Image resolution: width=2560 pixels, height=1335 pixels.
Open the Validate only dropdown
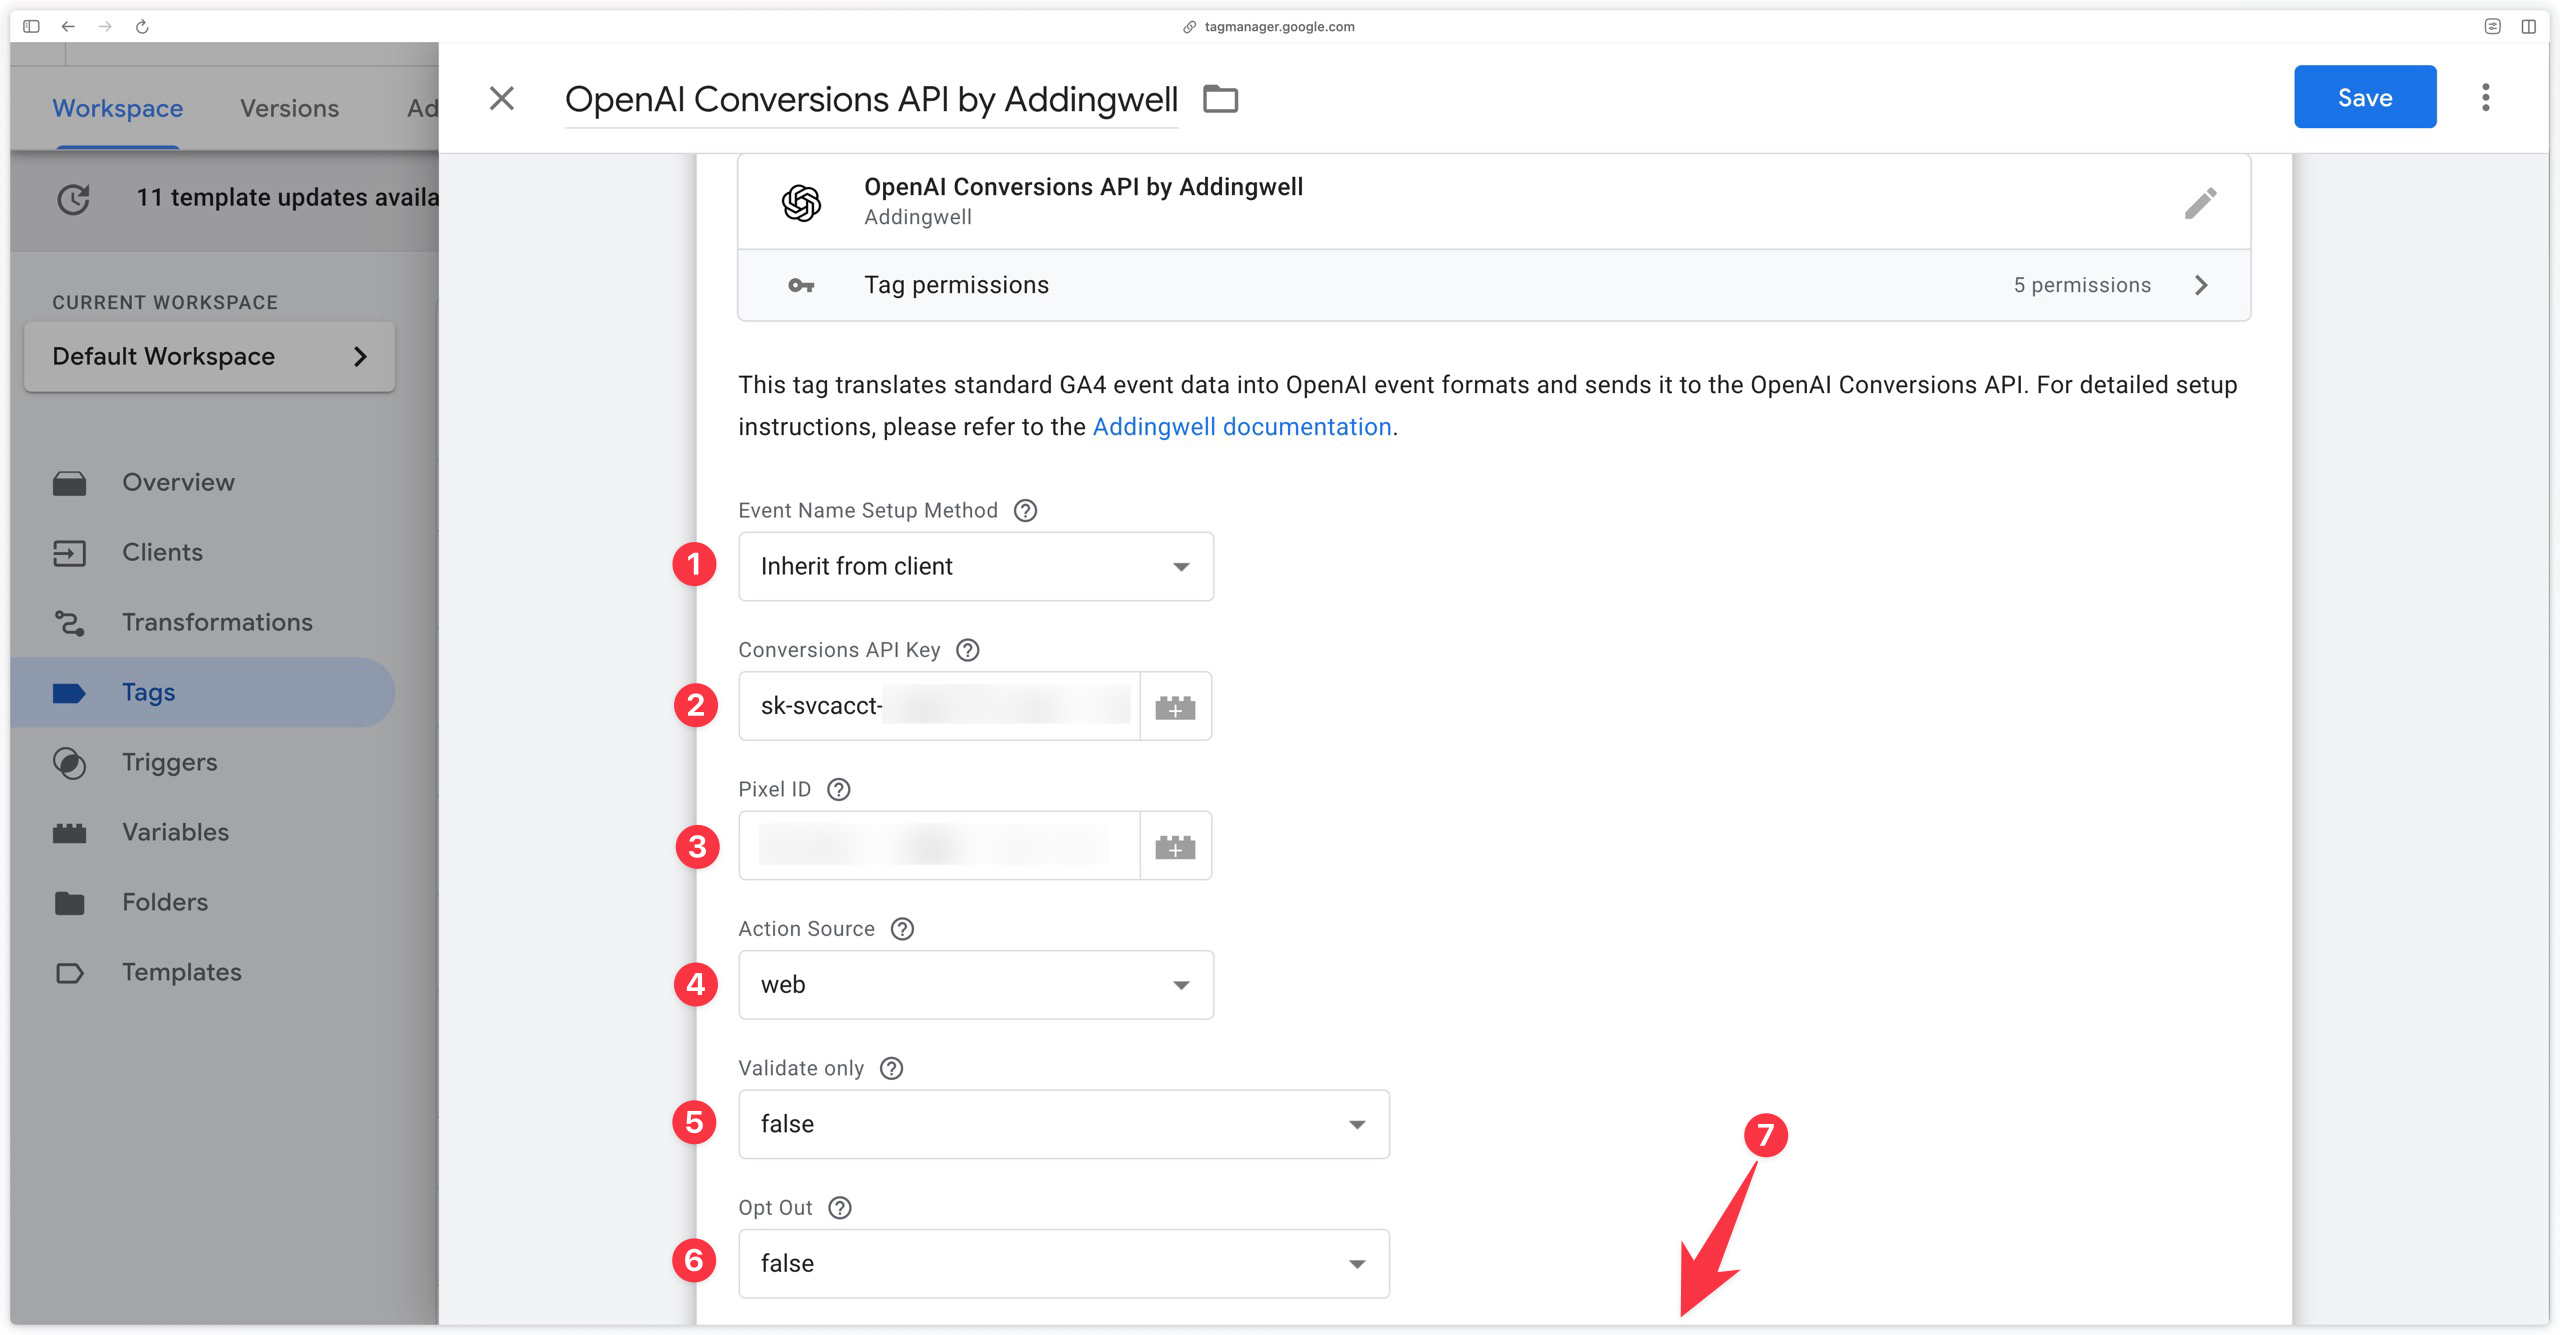point(1064,1125)
